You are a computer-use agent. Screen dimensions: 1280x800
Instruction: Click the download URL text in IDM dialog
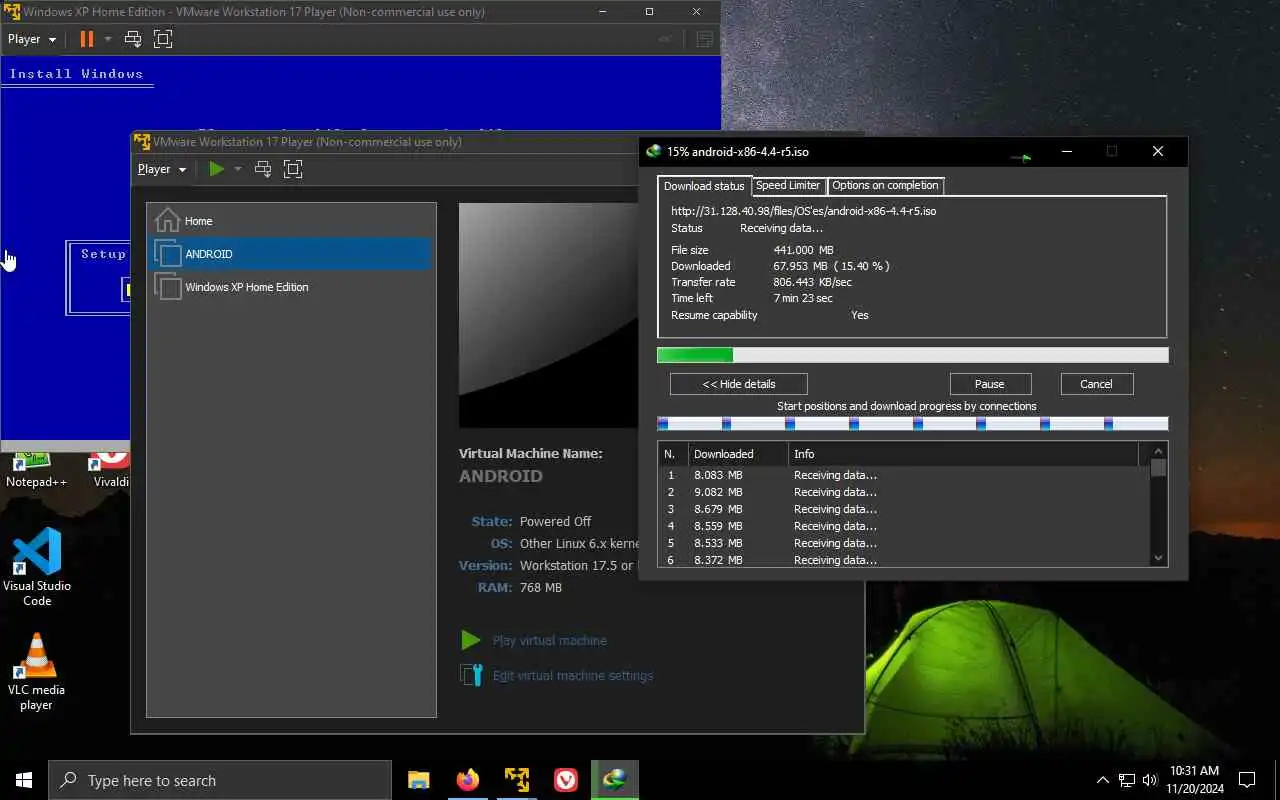803,211
